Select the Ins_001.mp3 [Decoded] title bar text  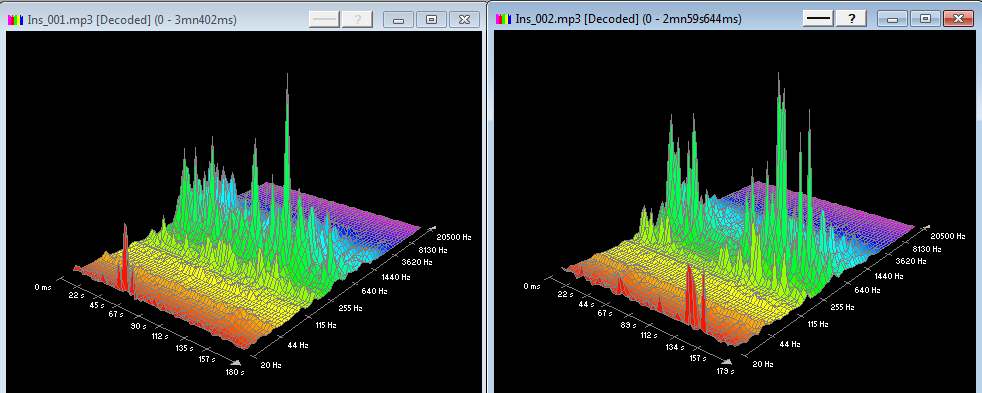tap(132, 19)
